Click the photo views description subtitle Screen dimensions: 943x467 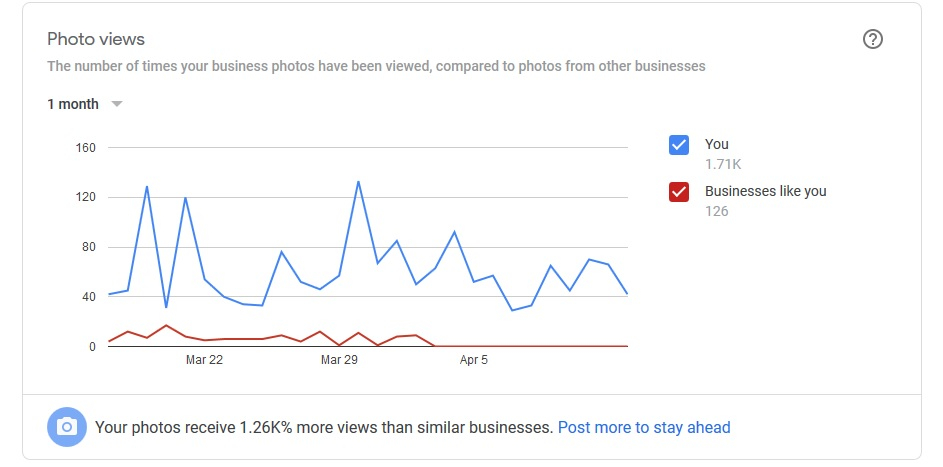pos(376,66)
